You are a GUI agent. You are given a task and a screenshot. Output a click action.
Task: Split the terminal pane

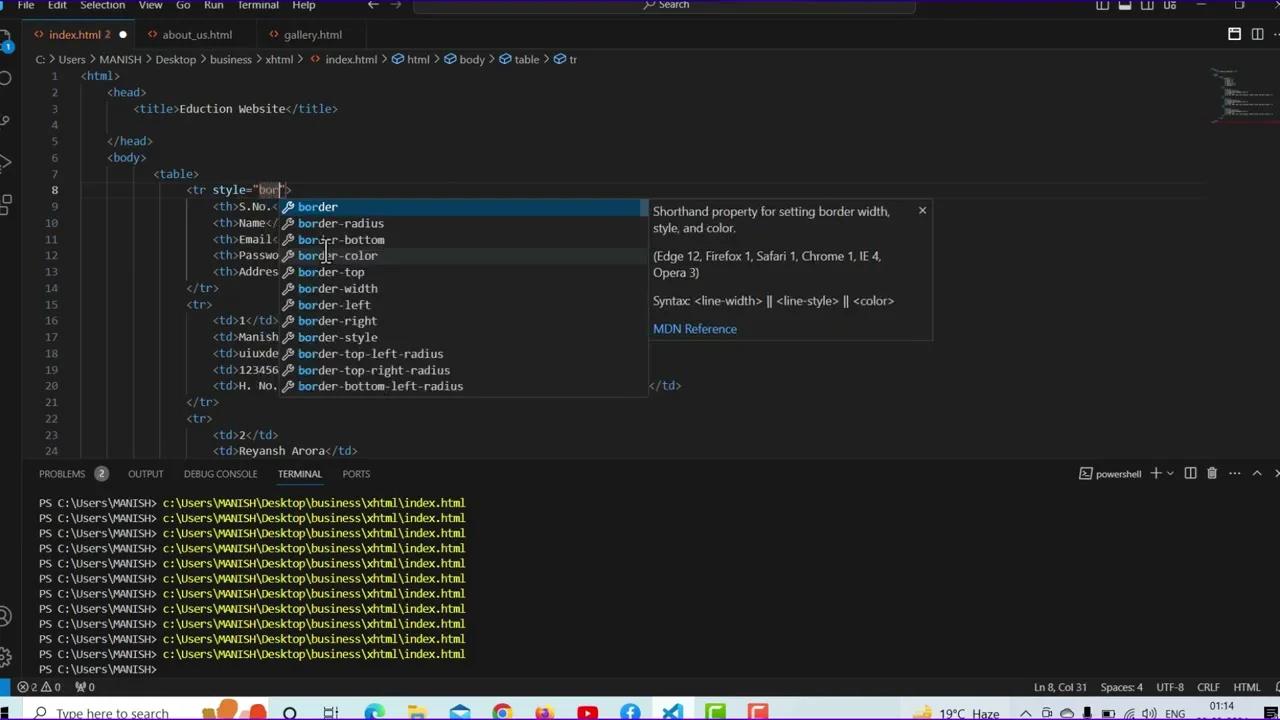1190,474
